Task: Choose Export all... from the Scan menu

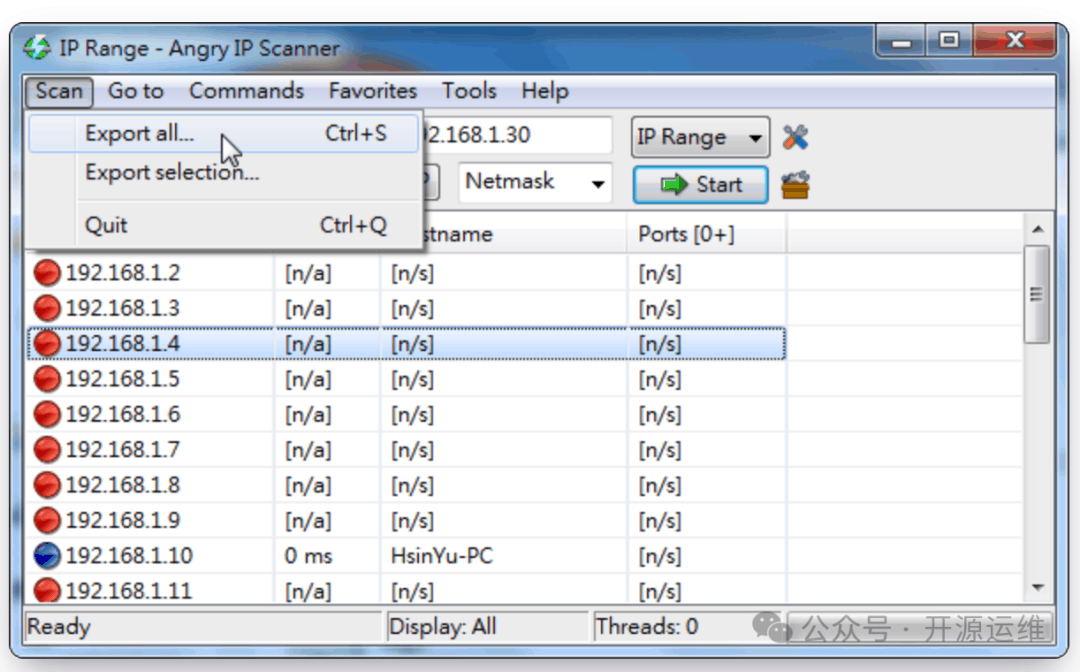Action: coord(140,134)
